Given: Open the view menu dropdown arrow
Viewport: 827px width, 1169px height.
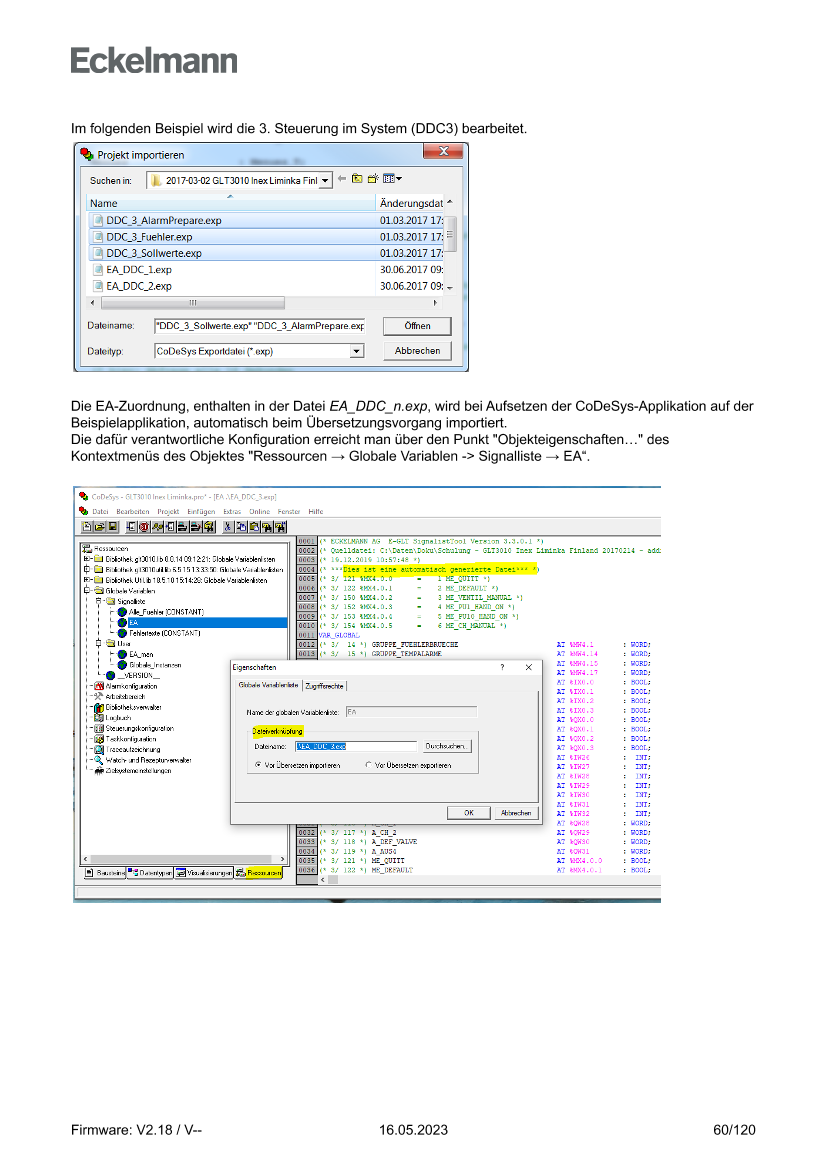Looking at the screenshot, I should [398, 179].
